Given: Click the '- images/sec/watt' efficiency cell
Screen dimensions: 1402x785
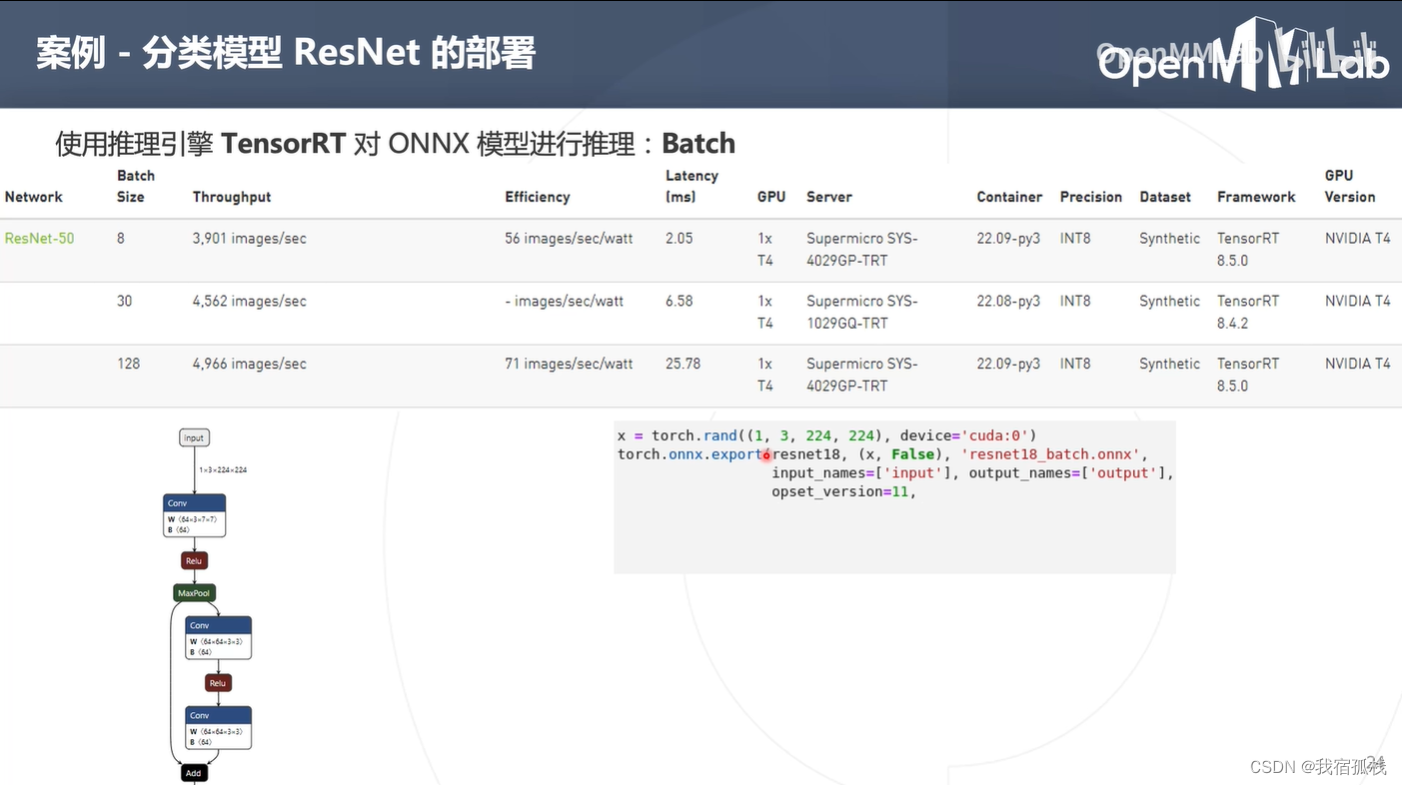Looking at the screenshot, I should (x=565, y=301).
